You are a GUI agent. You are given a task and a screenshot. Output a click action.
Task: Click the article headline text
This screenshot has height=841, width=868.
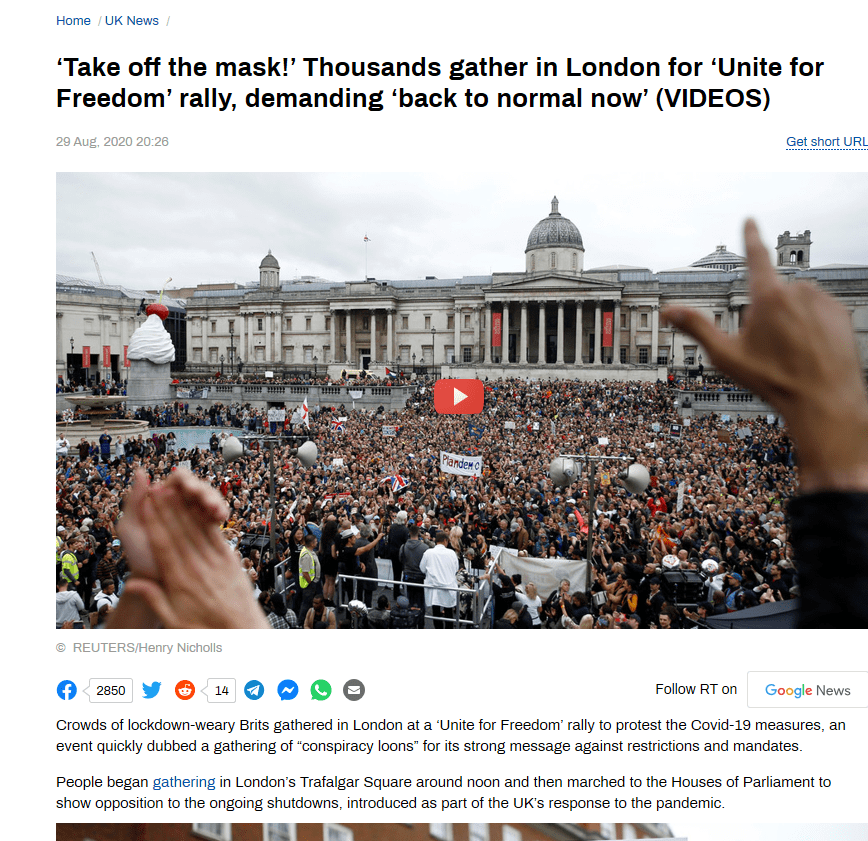(x=440, y=82)
